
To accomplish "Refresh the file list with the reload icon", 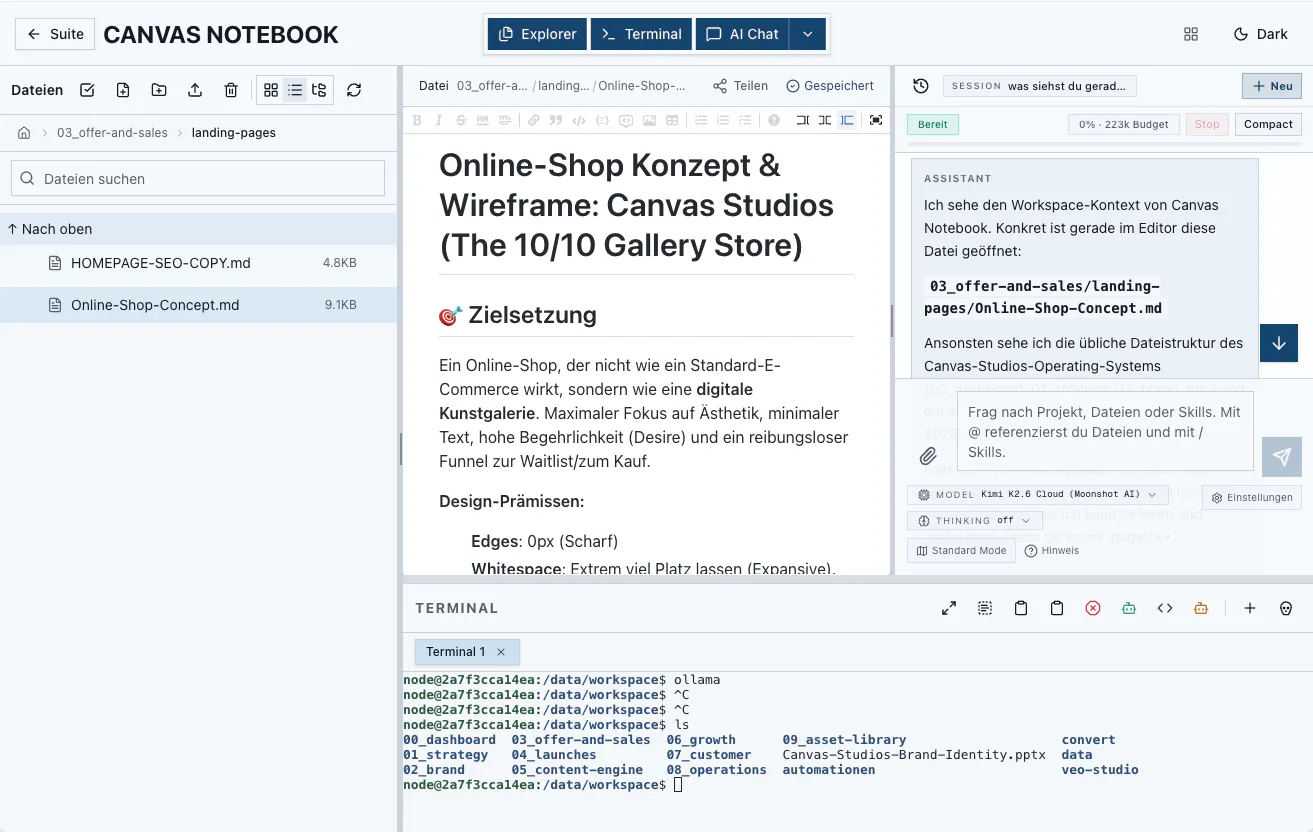I will 354,90.
